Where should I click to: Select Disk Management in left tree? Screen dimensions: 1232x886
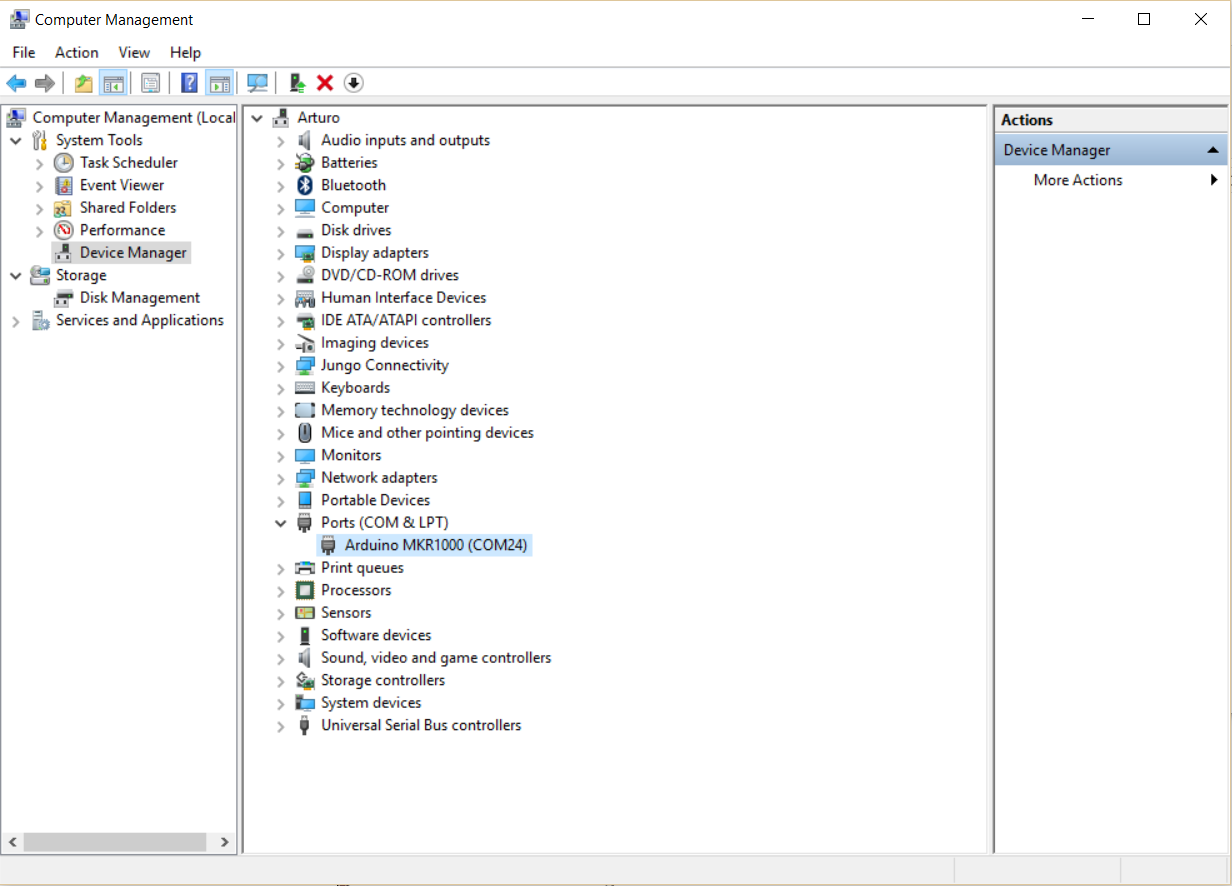pyautogui.click(x=139, y=298)
